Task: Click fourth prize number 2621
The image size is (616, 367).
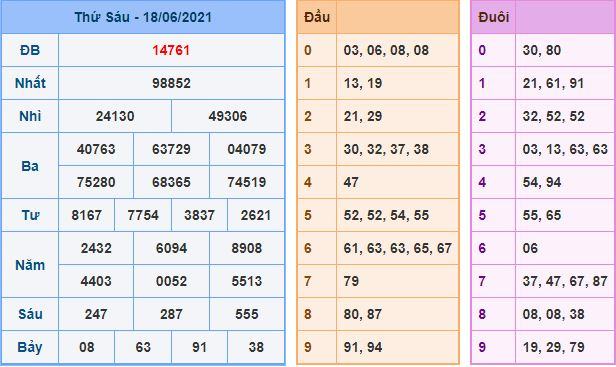Action: [256, 215]
